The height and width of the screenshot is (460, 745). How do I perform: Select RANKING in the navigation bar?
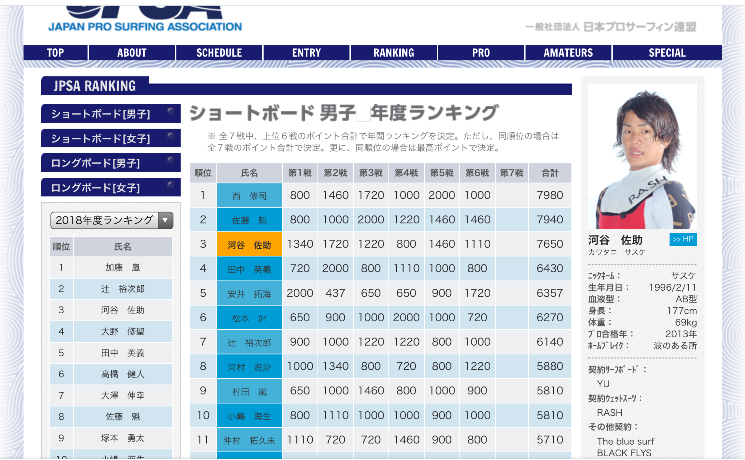[393, 53]
